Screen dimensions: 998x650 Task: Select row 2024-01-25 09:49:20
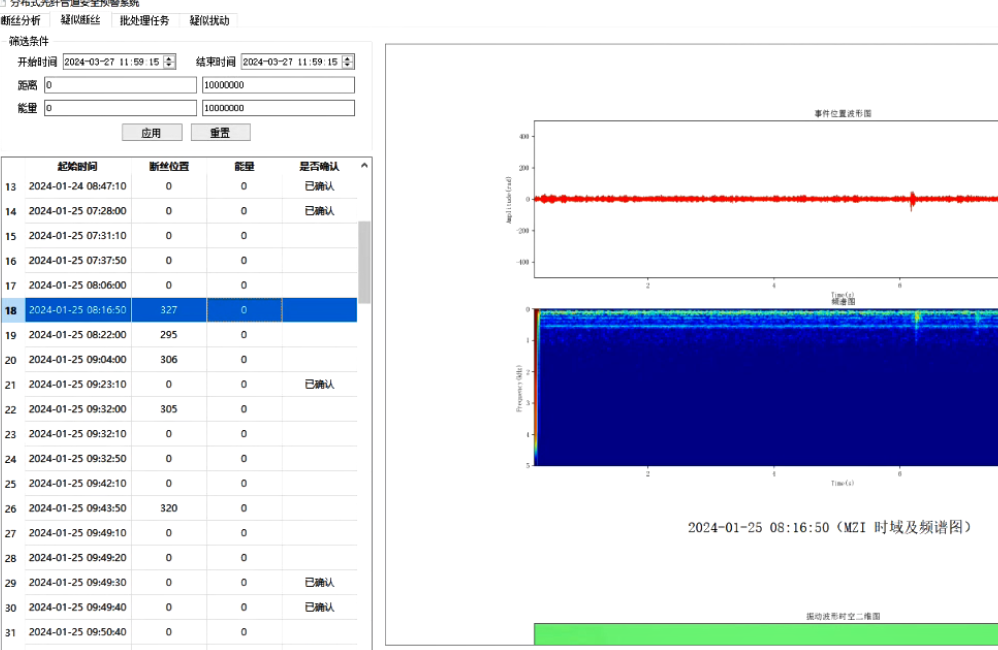pos(179,558)
